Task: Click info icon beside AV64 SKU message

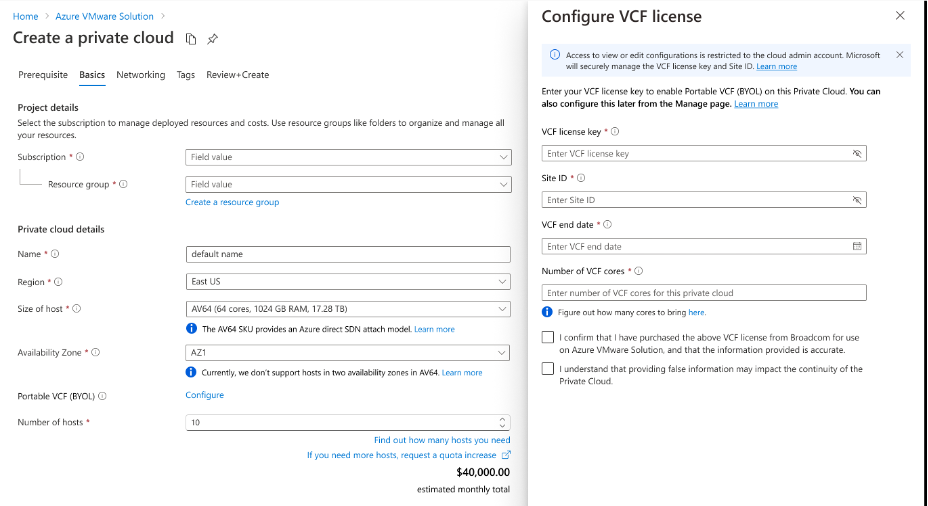Action: [191, 328]
